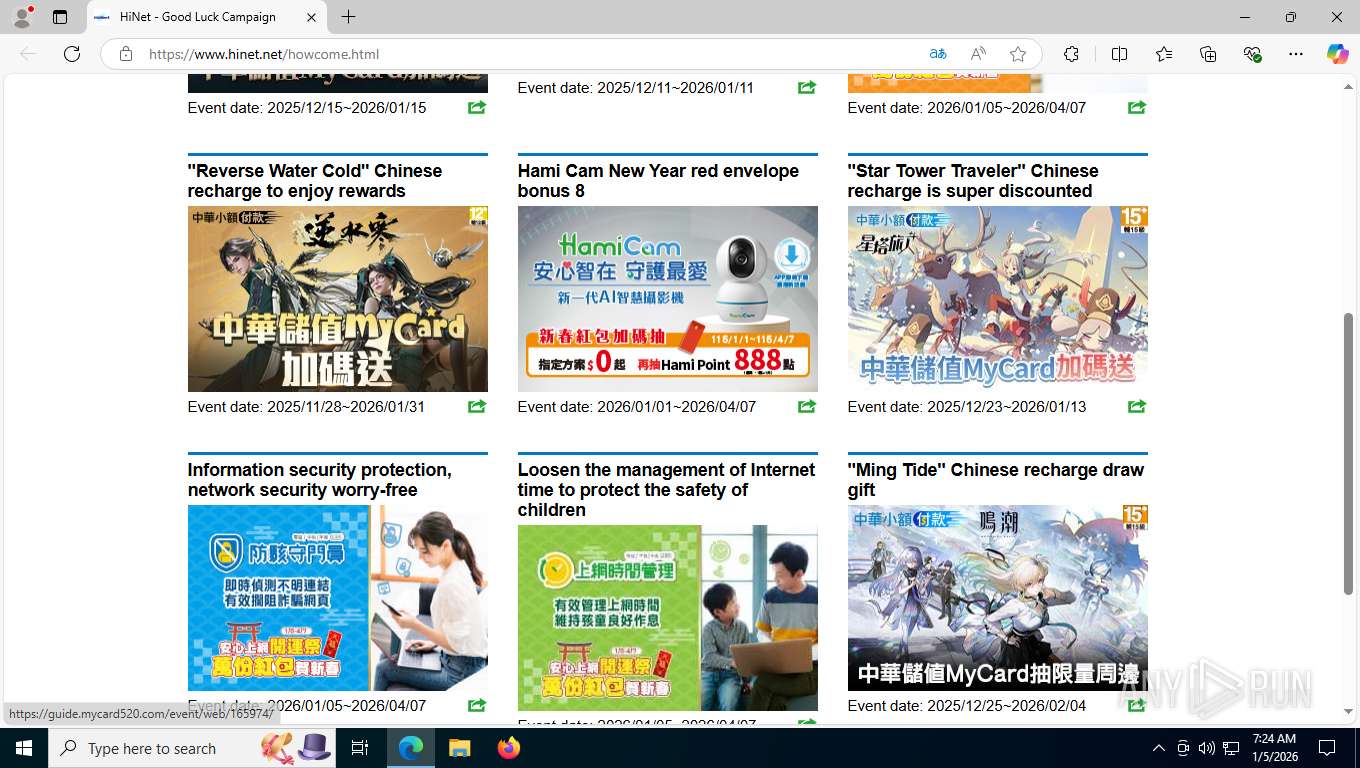
Task: Click event date 2025/12/23~2026/01/13 text
Action: (967, 407)
